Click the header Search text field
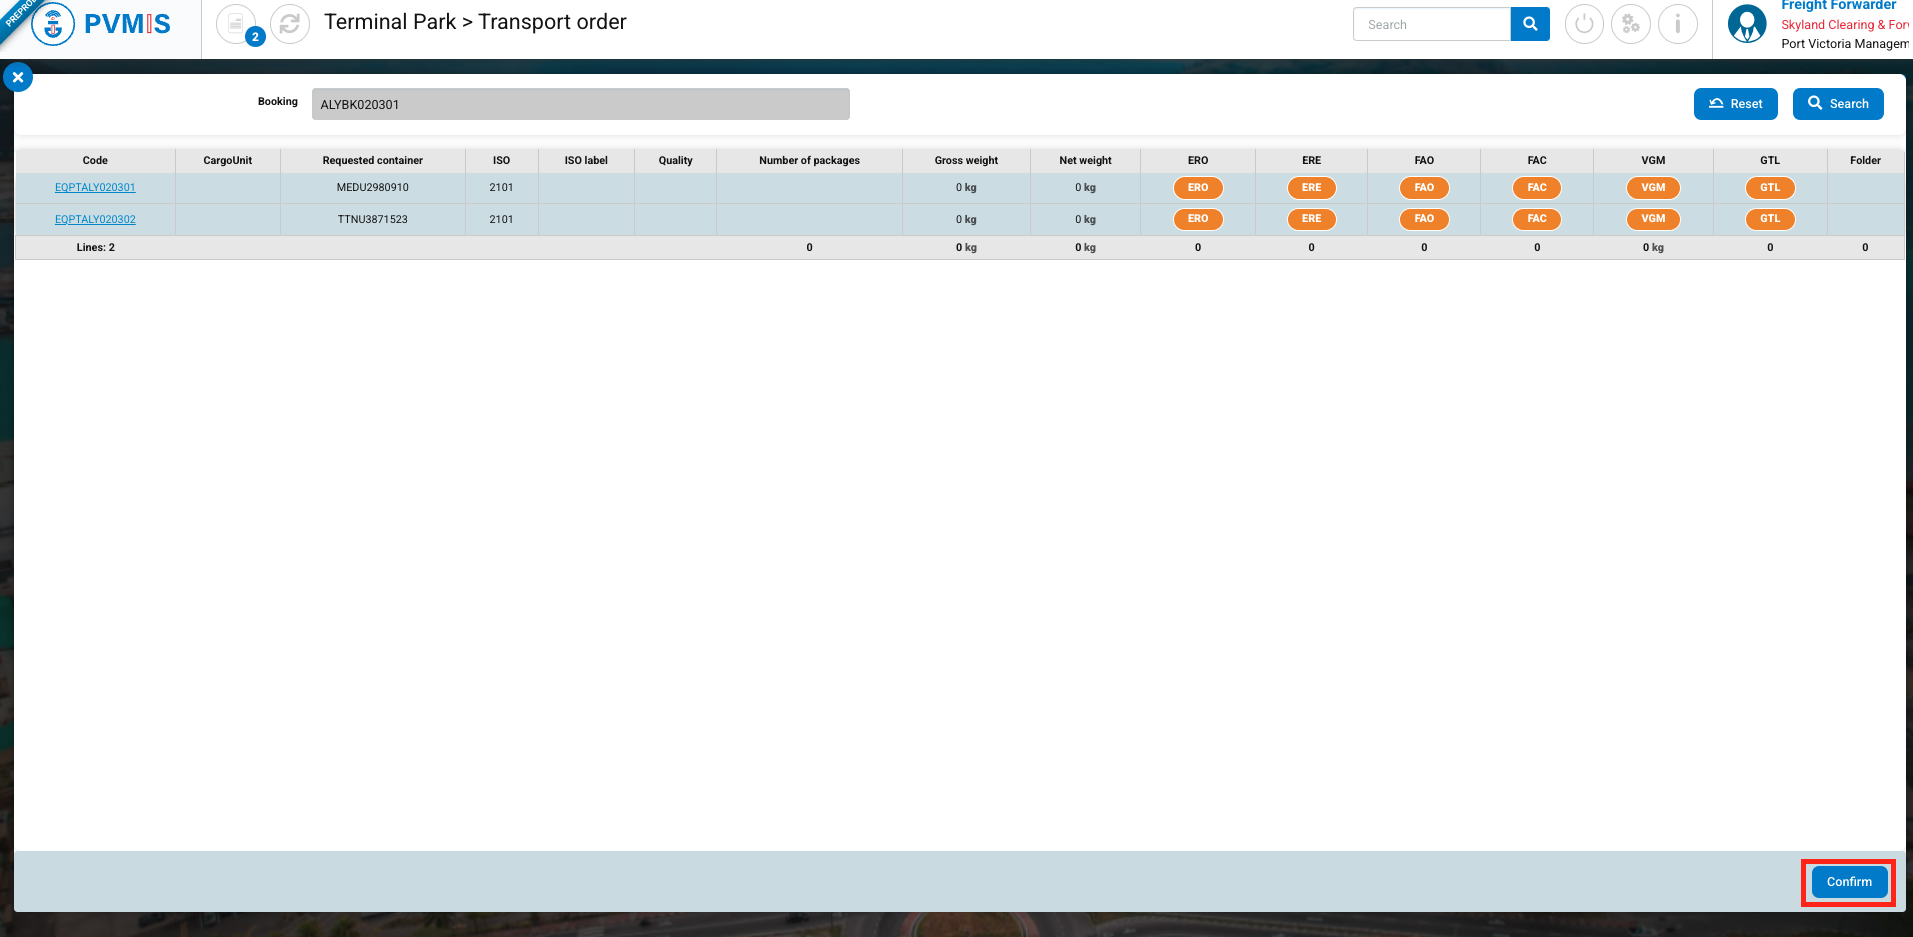Image resolution: width=1913 pixels, height=937 pixels. [x=1431, y=24]
